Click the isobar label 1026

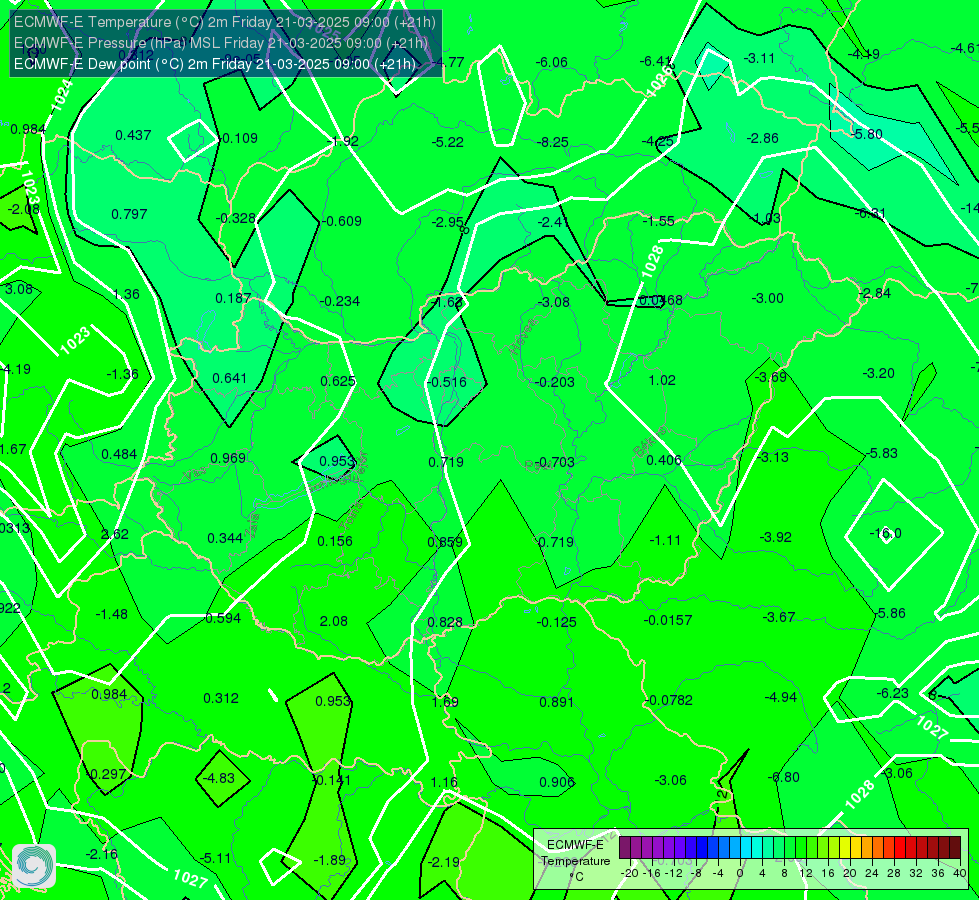659,82
